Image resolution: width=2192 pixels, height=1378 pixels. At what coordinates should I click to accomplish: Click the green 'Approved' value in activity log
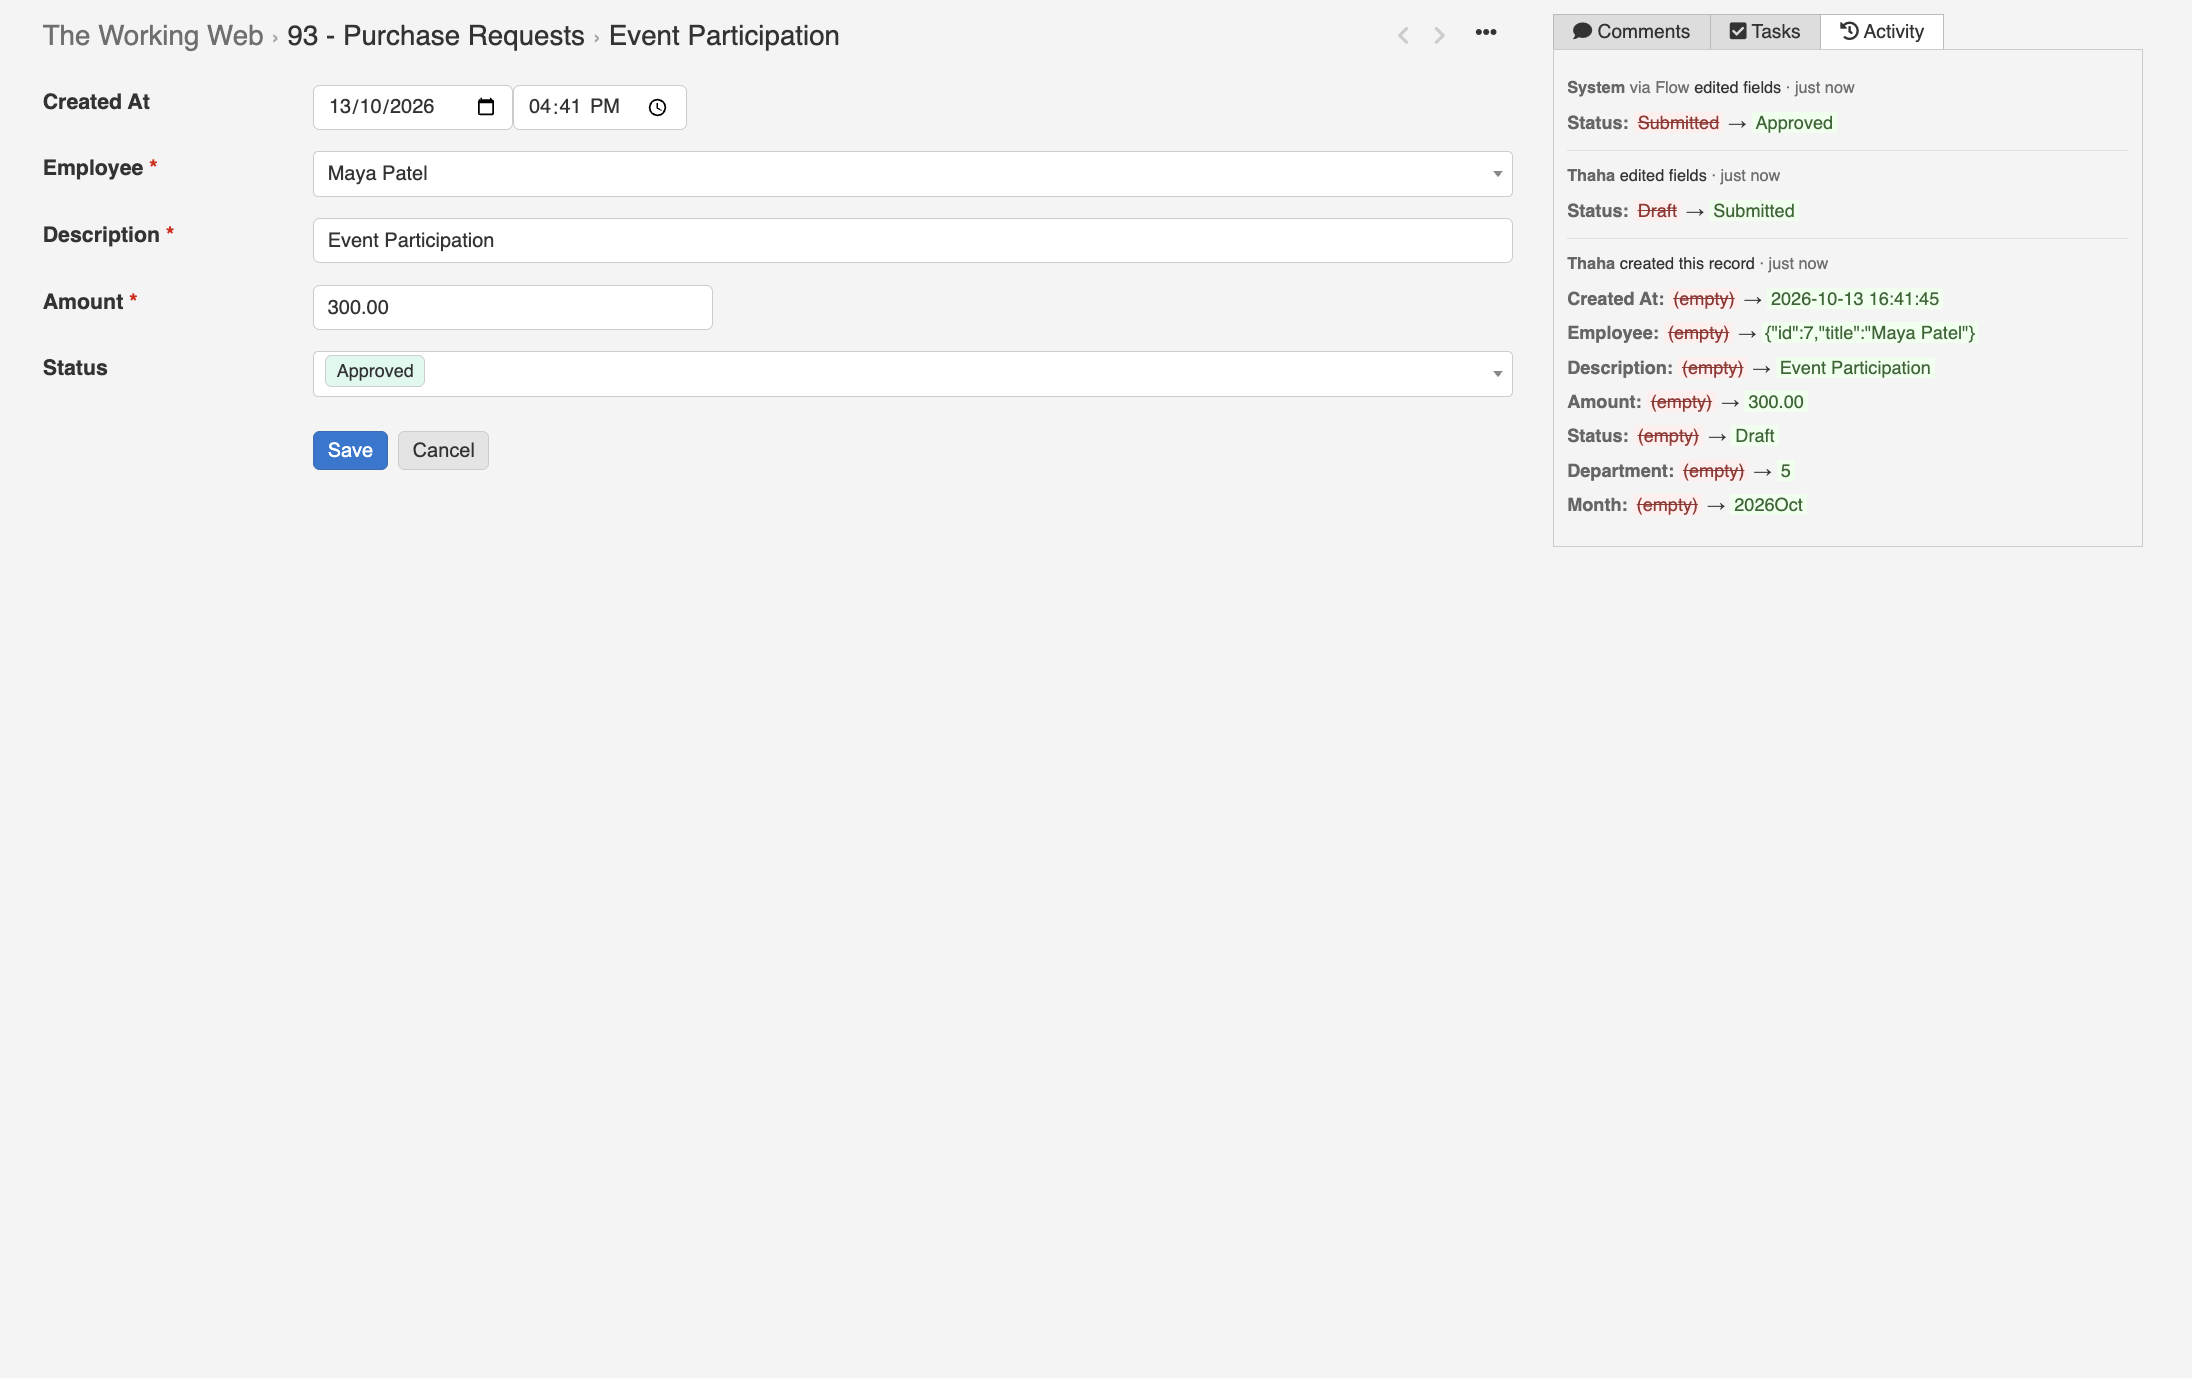click(1794, 123)
